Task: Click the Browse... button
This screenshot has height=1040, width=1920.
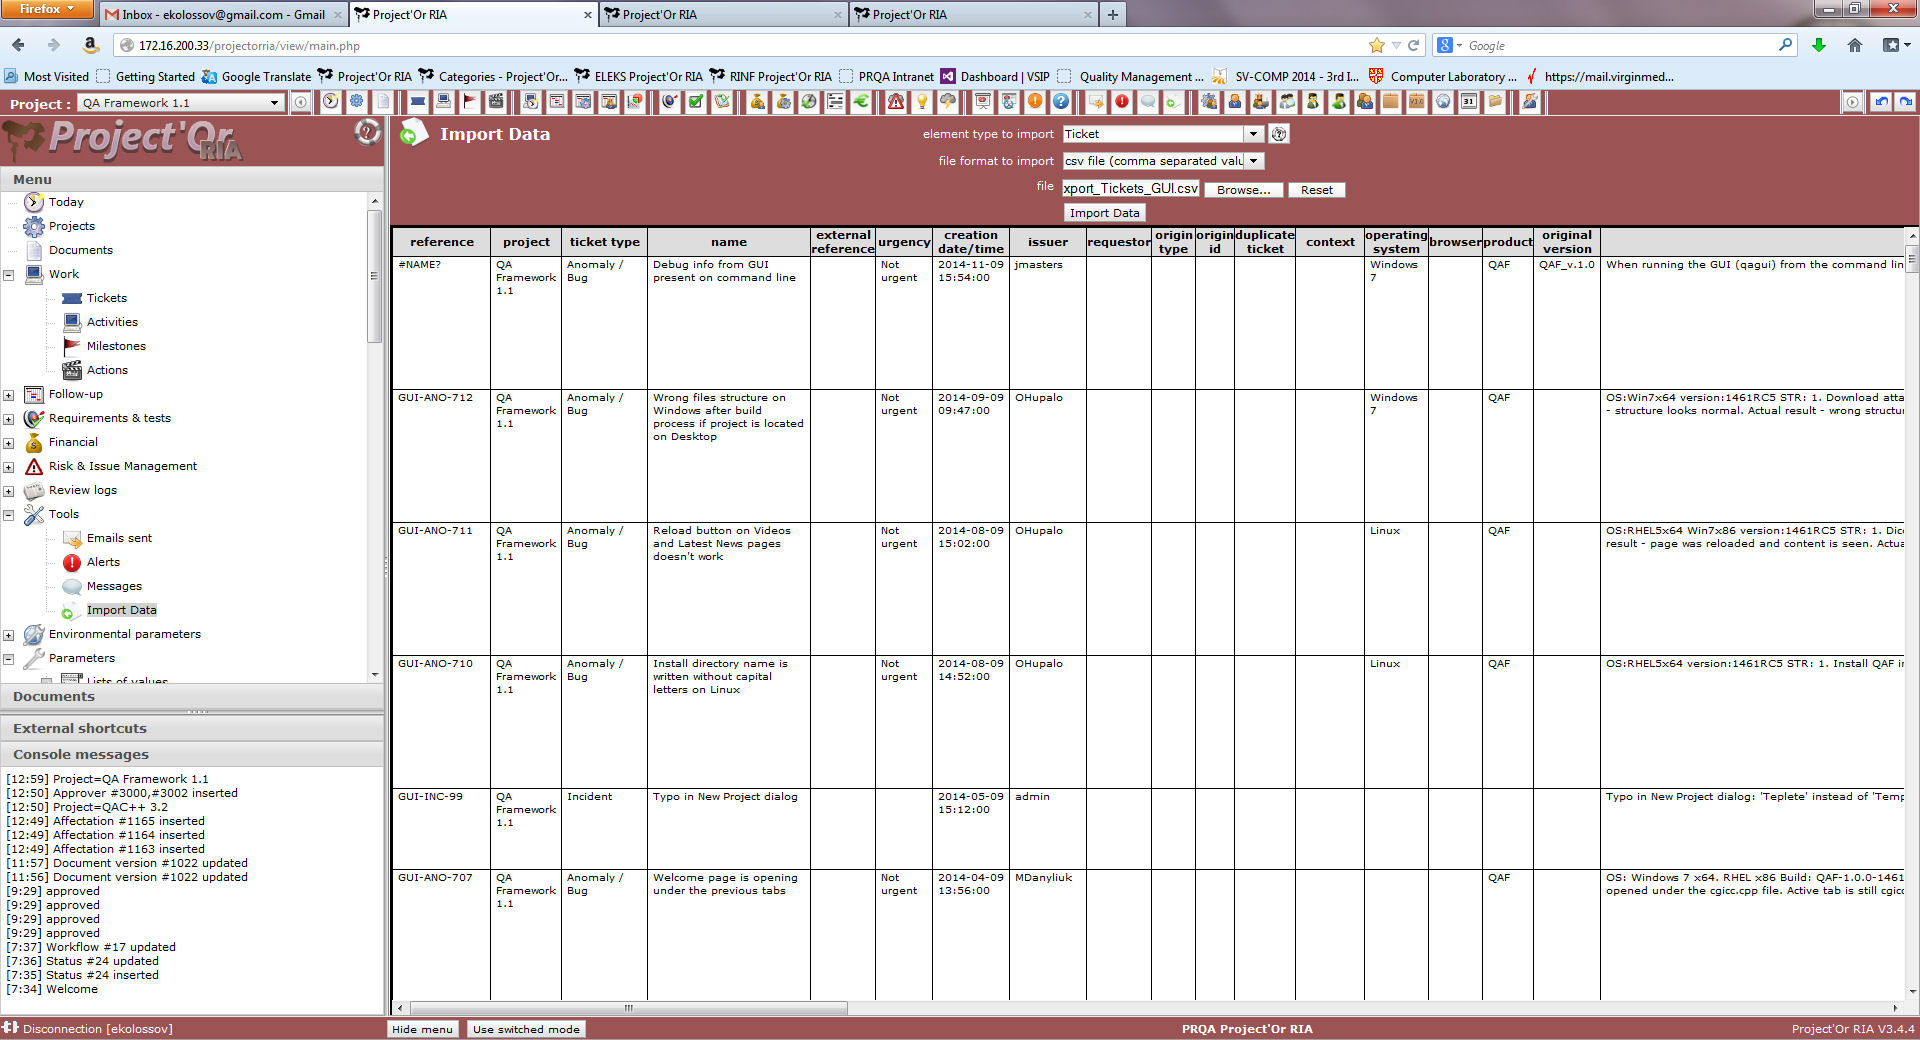Action: [x=1243, y=190]
